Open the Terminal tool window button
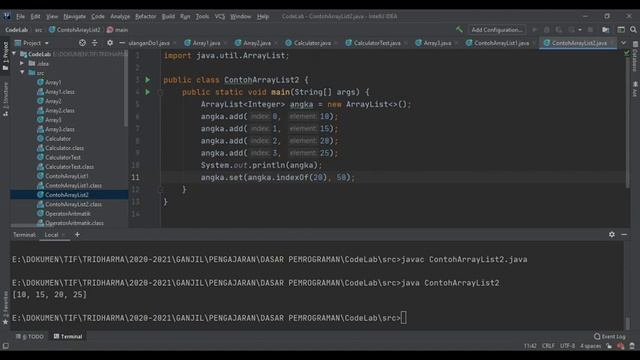Image resolution: width=640 pixels, height=360 pixels. pos(68,336)
